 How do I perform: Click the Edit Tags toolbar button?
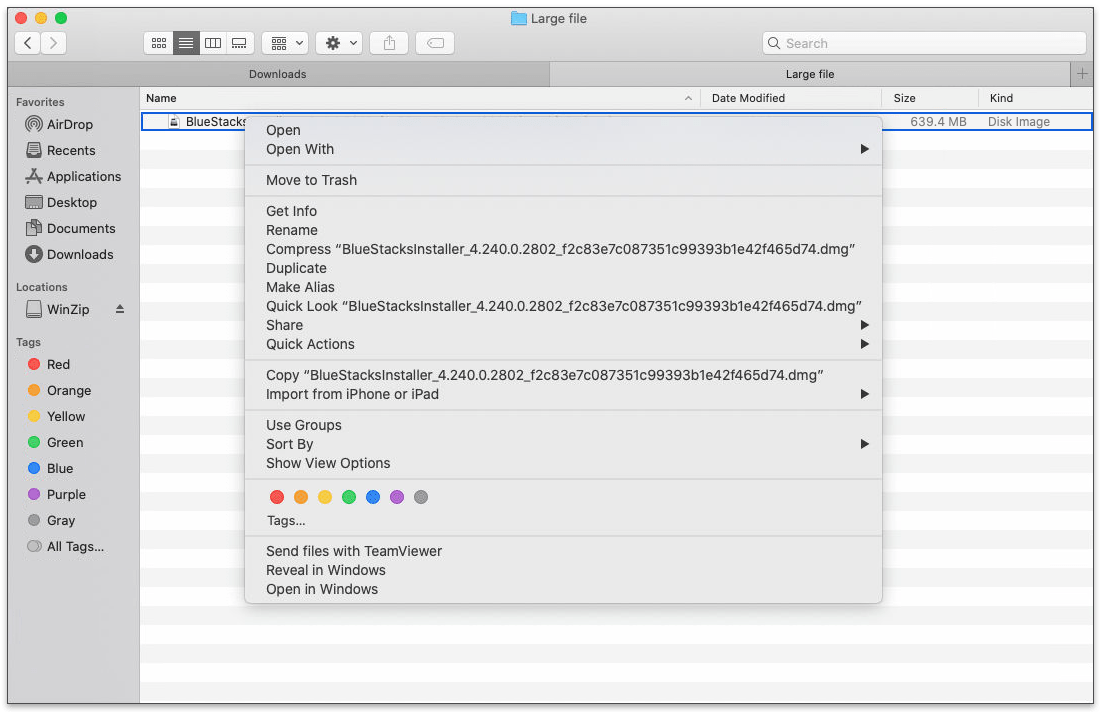tap(435, 43)
